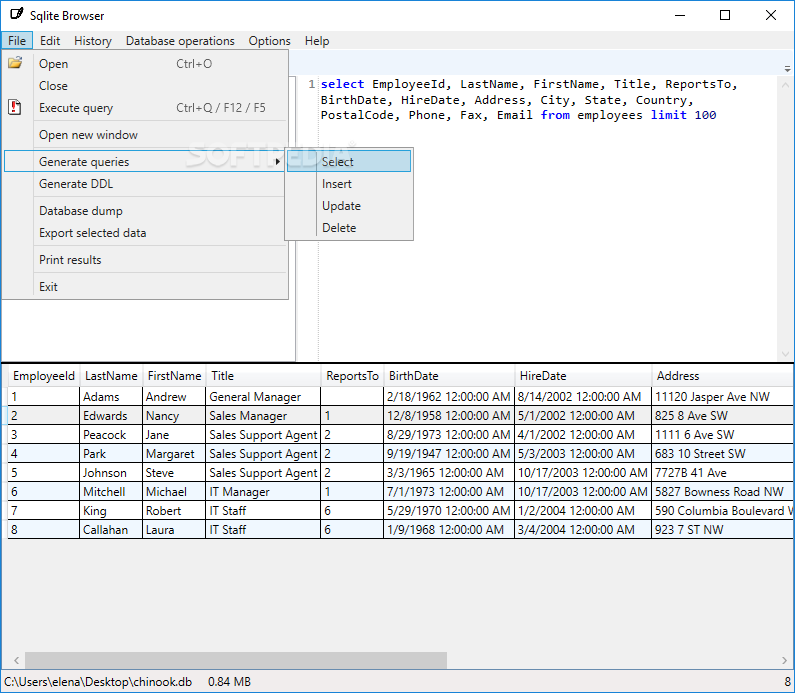Select the cell "Margaret"

(x=174, y=454)
